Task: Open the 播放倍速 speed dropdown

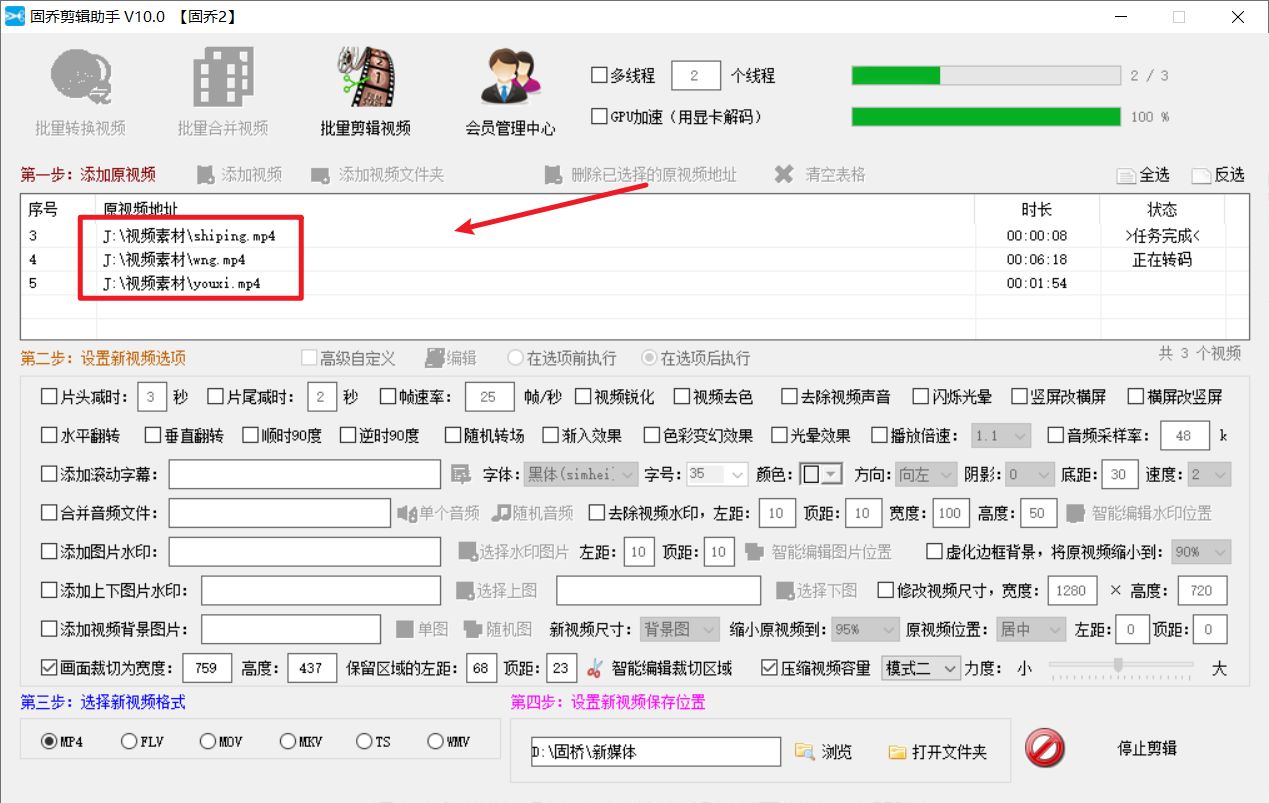Action: 1000,436
